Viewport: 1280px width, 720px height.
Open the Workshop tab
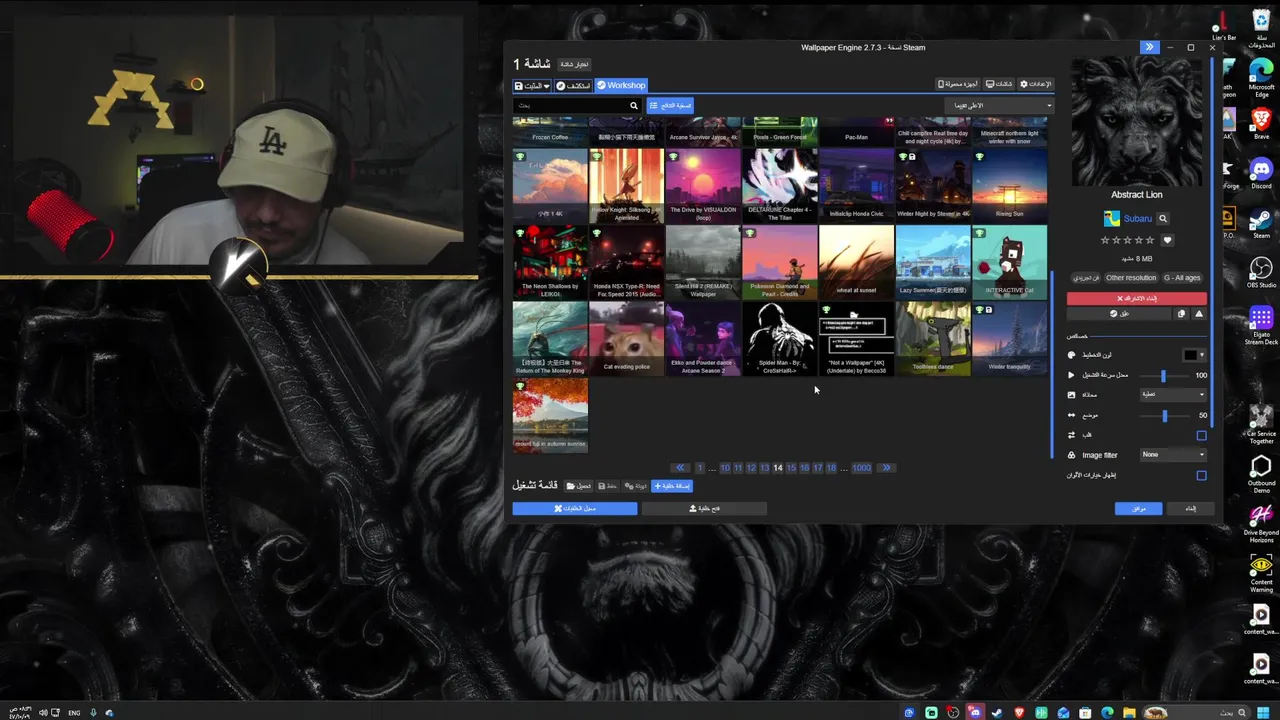click(x=622, y=85)
